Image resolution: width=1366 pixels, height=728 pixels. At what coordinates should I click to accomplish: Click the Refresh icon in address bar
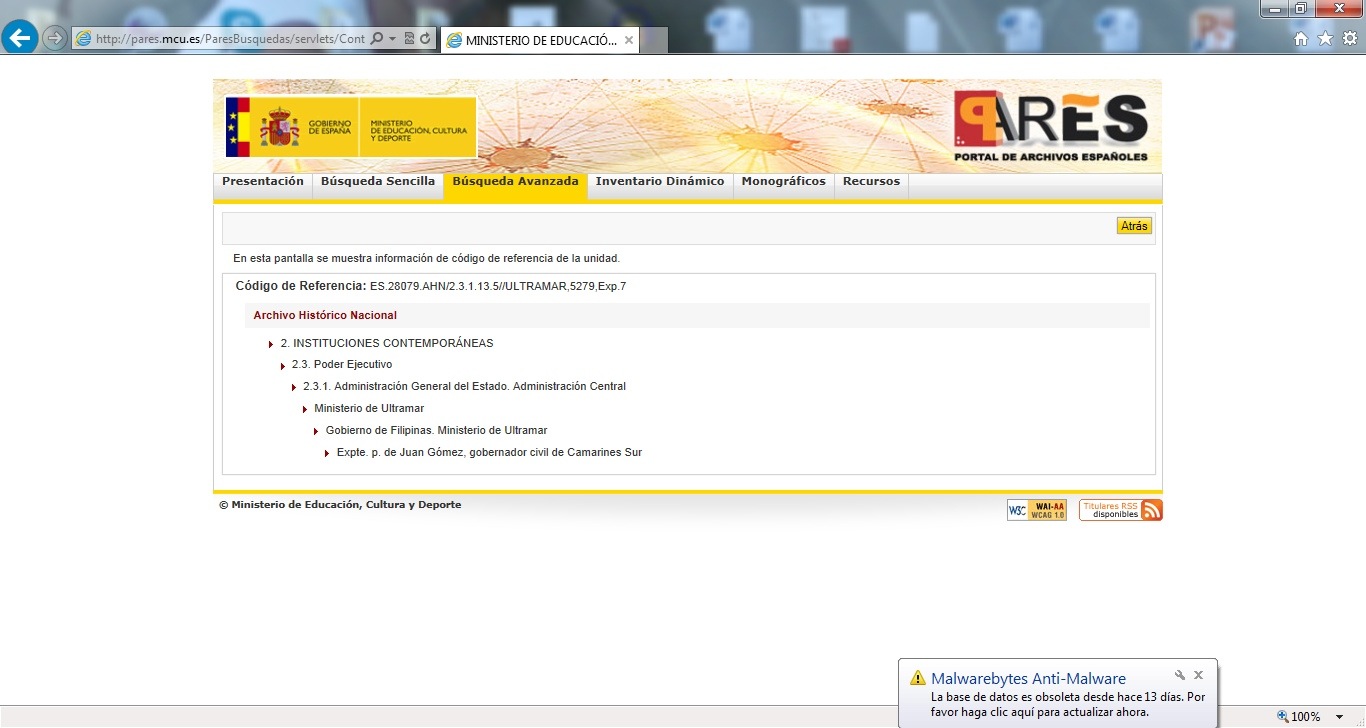click(x=426, y=39)
